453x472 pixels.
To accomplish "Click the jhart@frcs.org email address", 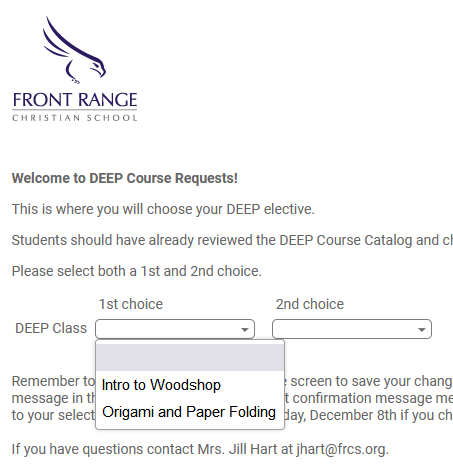I will coord(341,449).
